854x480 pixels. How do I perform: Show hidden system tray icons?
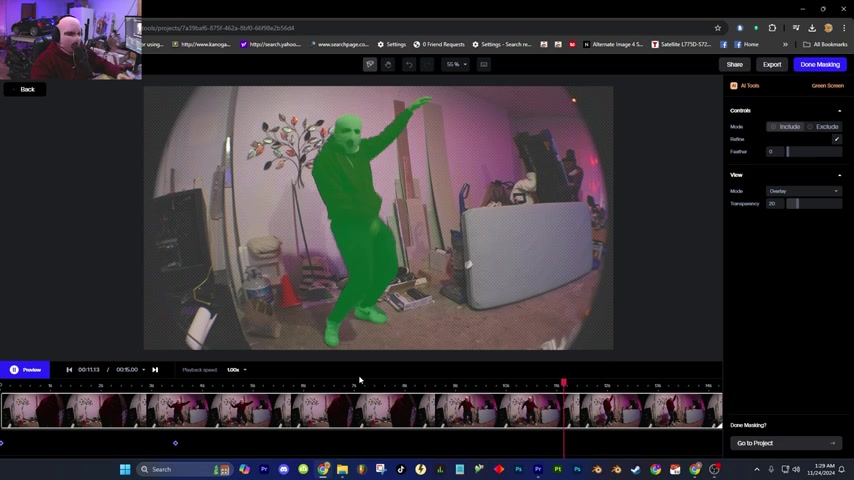click(x=757, y=469)
